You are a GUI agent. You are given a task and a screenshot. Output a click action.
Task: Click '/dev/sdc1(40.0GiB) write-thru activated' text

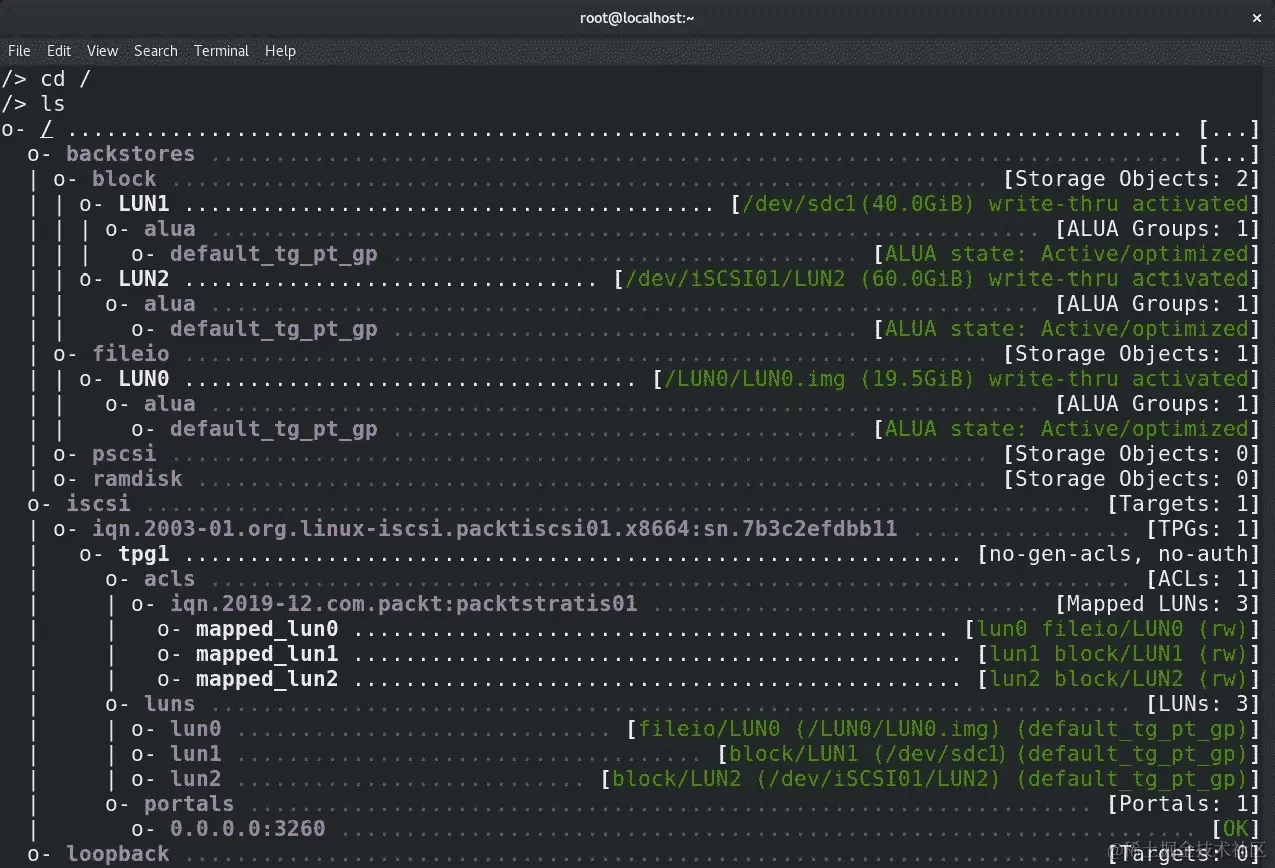[x=995, y=204]
